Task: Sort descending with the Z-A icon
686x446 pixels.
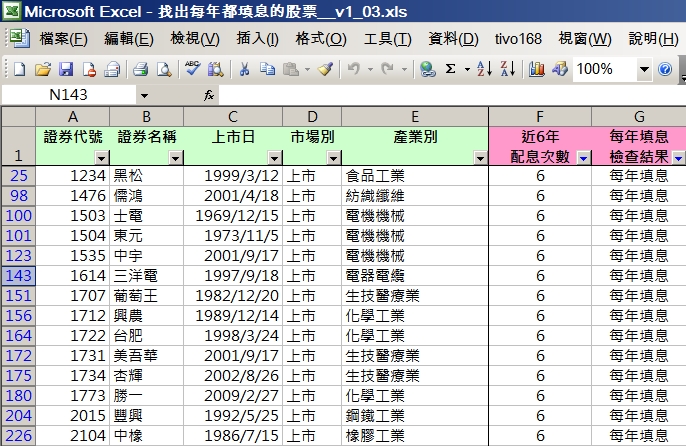Action: coord(508,69)
